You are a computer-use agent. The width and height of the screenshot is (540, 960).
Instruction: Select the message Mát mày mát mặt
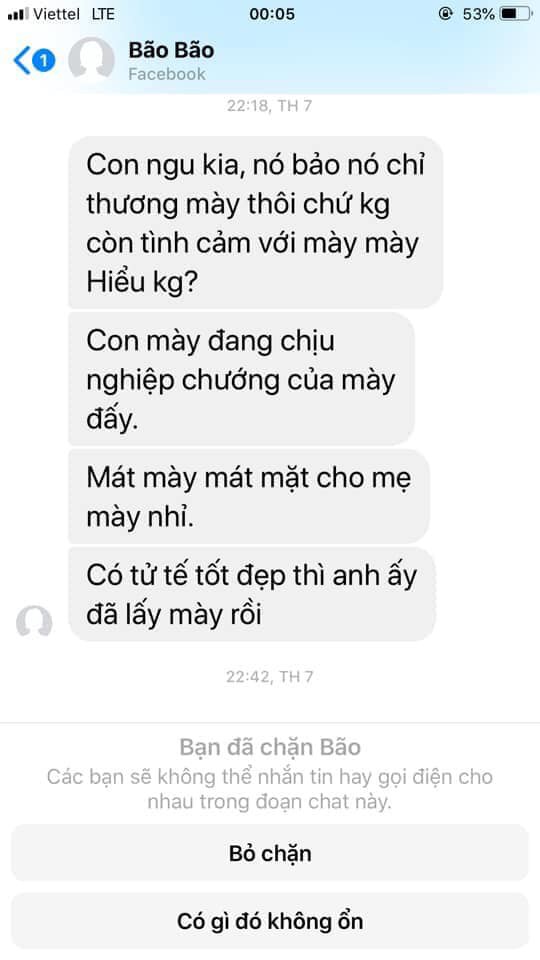coord(249,497)
